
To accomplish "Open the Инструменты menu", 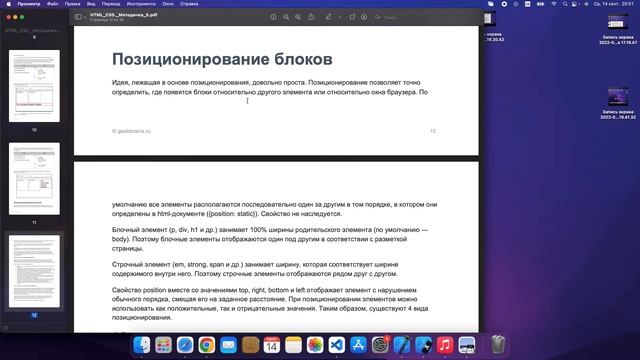I will (x=141, y=4).
